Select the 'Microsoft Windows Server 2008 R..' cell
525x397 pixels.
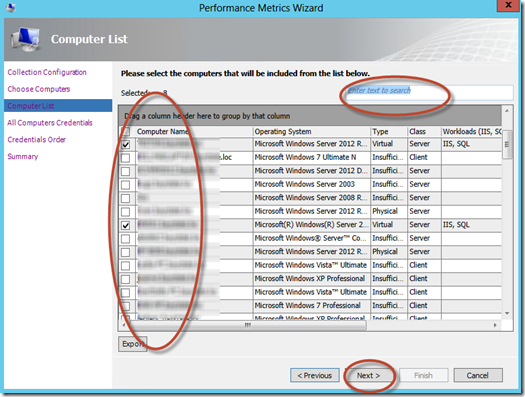312,198
